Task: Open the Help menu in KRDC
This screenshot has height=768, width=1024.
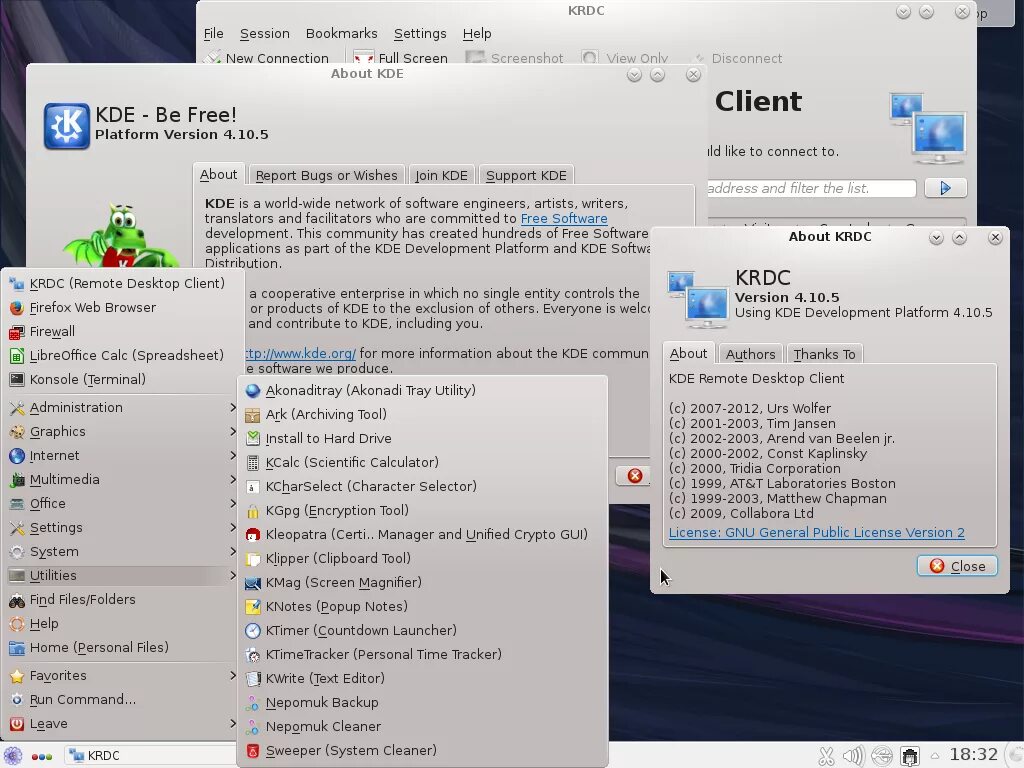Action: tap(477, 33)
